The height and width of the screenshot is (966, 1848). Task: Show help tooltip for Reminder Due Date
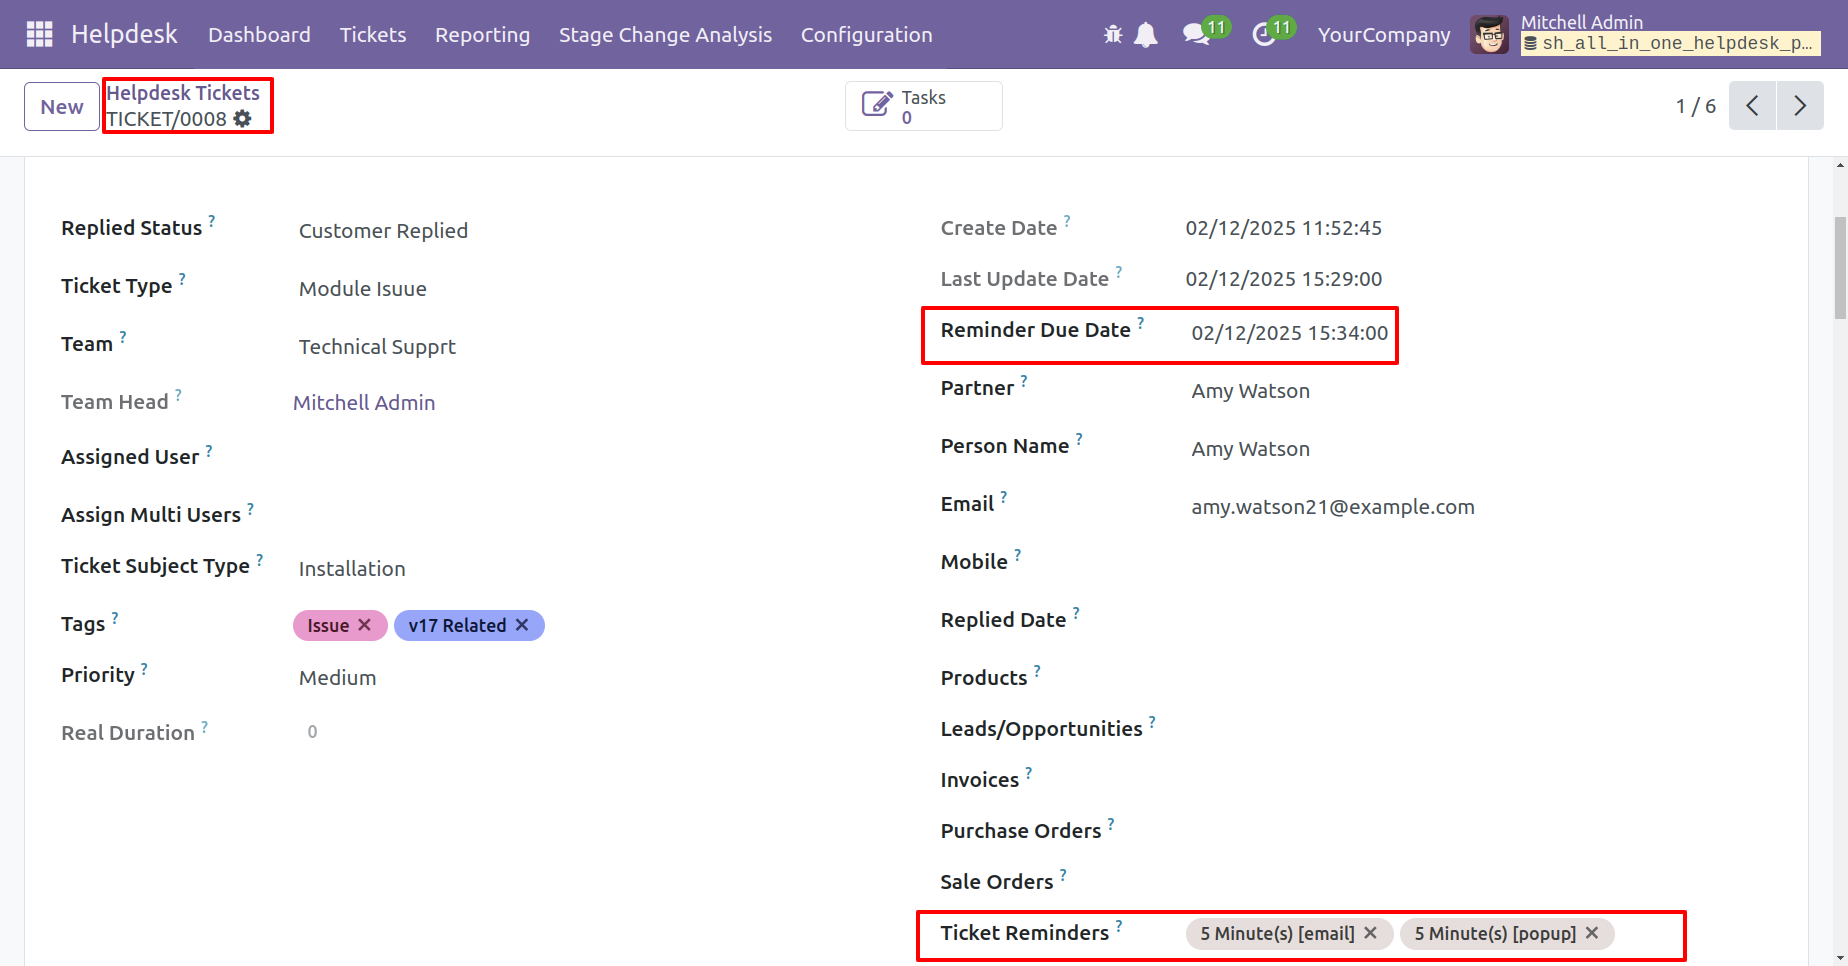click(1141, 322)
